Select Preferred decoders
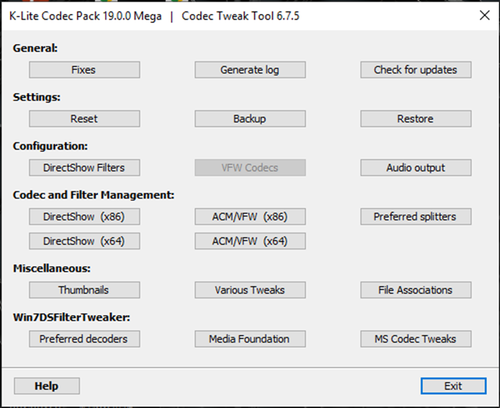 (84, 339)
